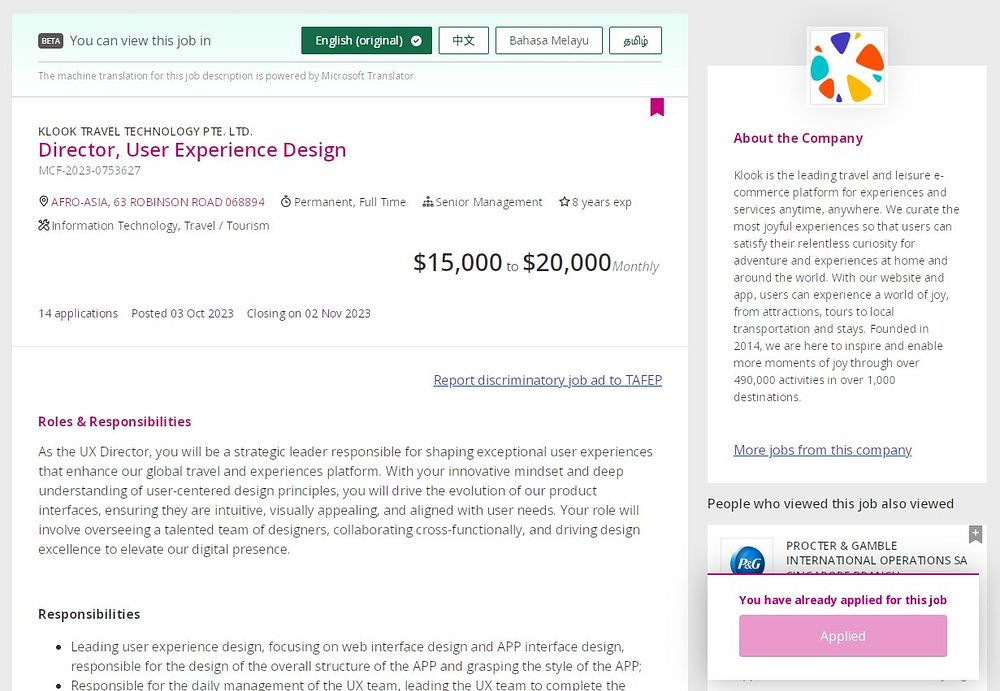The height and width of the screenshot is (691, 1000).
Task: Save the Procter & Gamble job with bookmark plus
Action: [976, 534]
